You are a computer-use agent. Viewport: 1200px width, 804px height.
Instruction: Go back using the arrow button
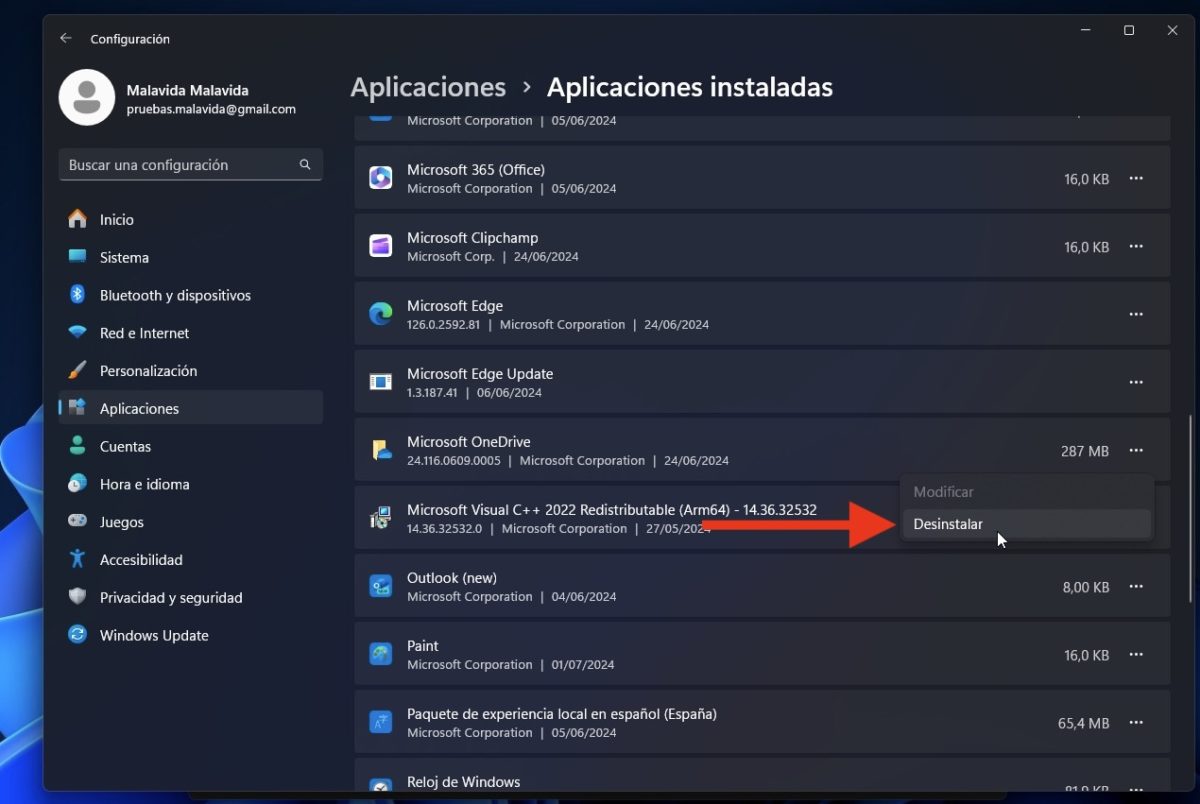click(65, 38)
